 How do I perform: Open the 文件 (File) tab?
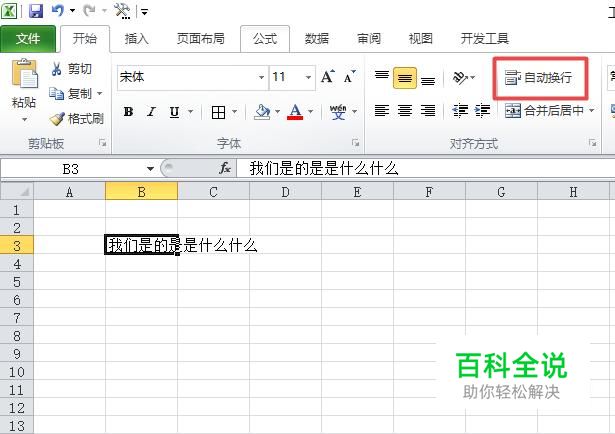click(x=28, y=38)
